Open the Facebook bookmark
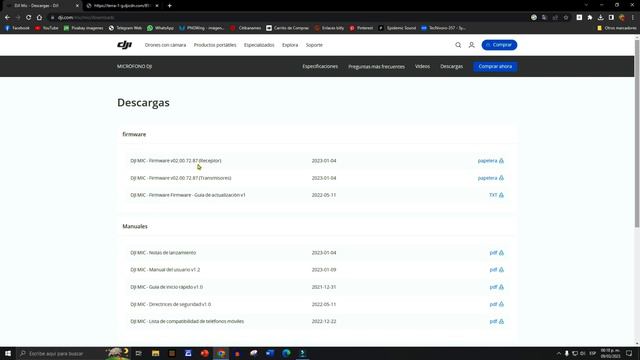 17,28
